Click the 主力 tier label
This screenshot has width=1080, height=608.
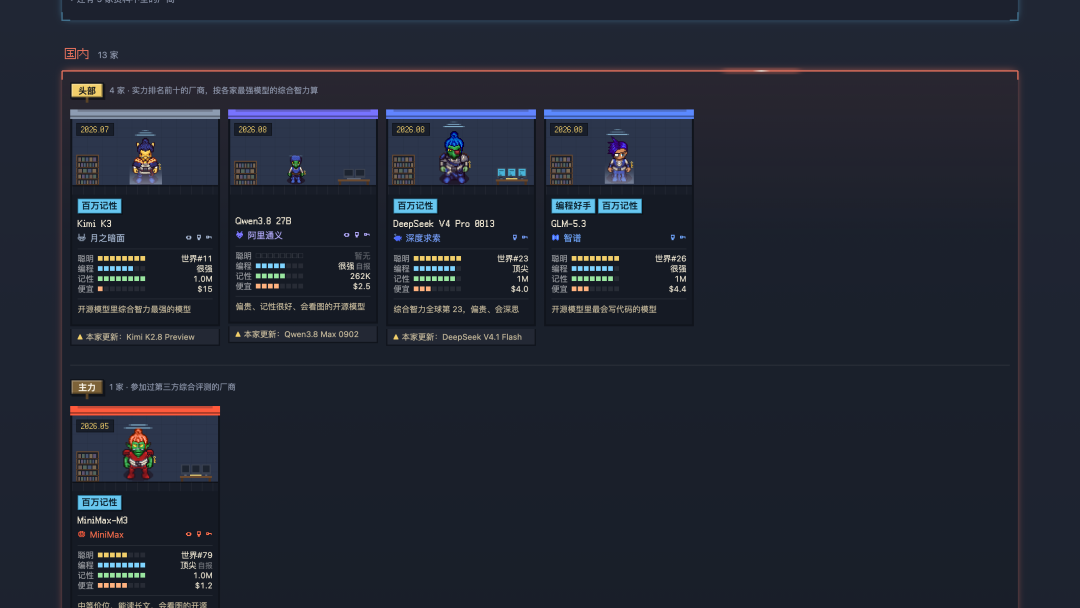87,388
